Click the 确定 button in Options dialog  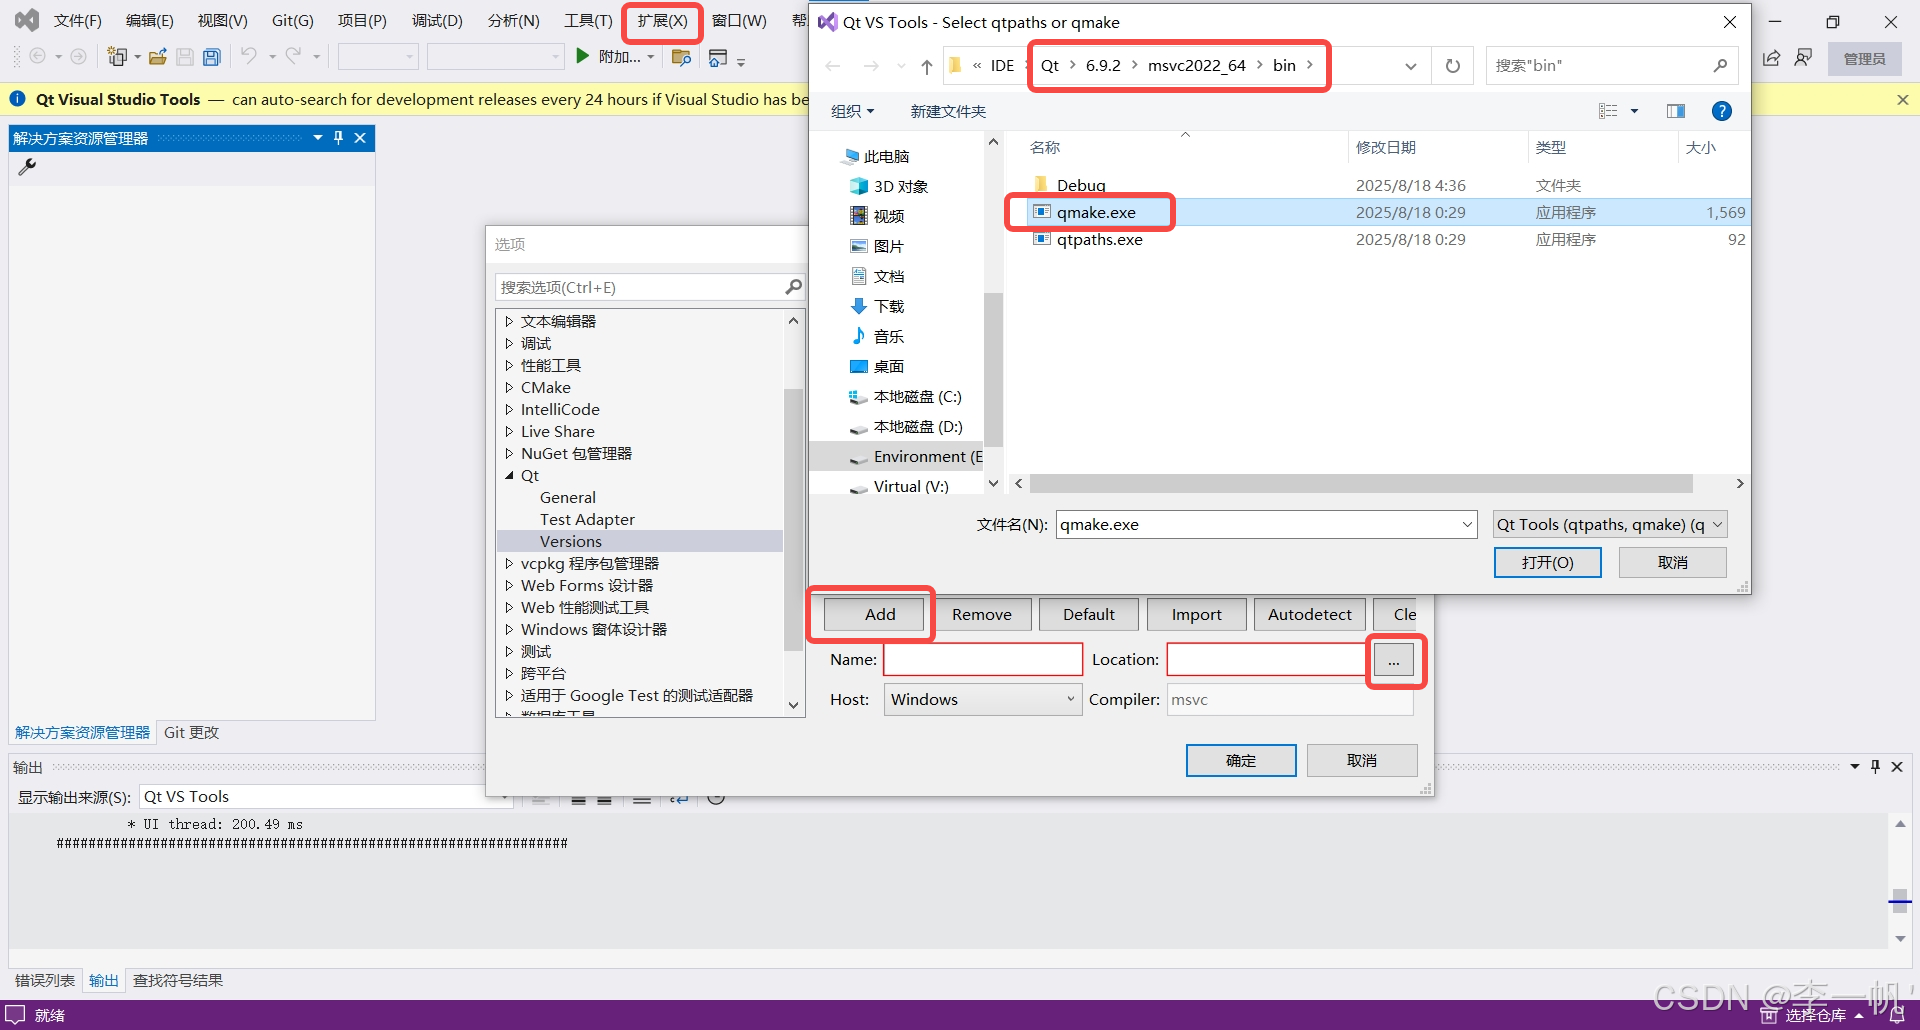pos(1241,760)
